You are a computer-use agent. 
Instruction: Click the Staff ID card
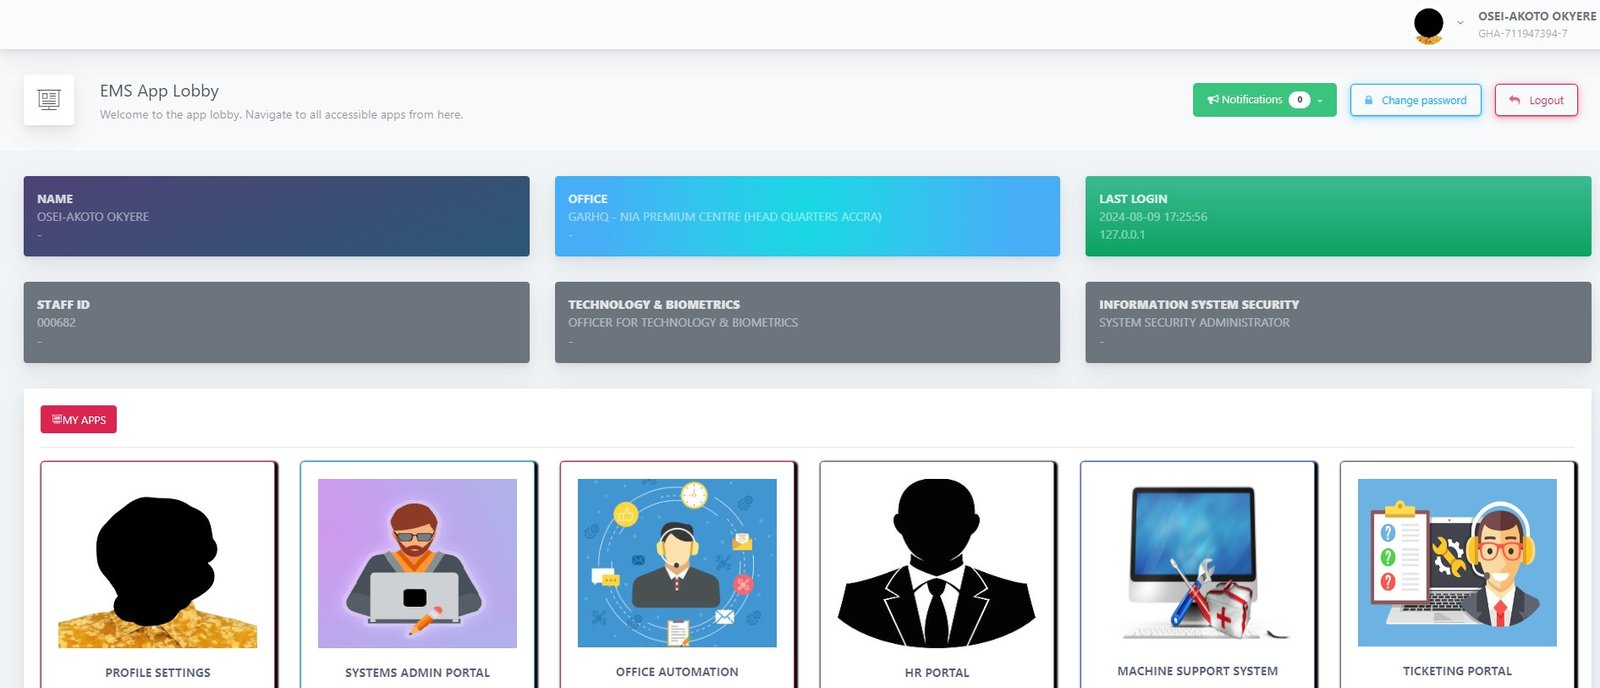click(x=276, y=322)
